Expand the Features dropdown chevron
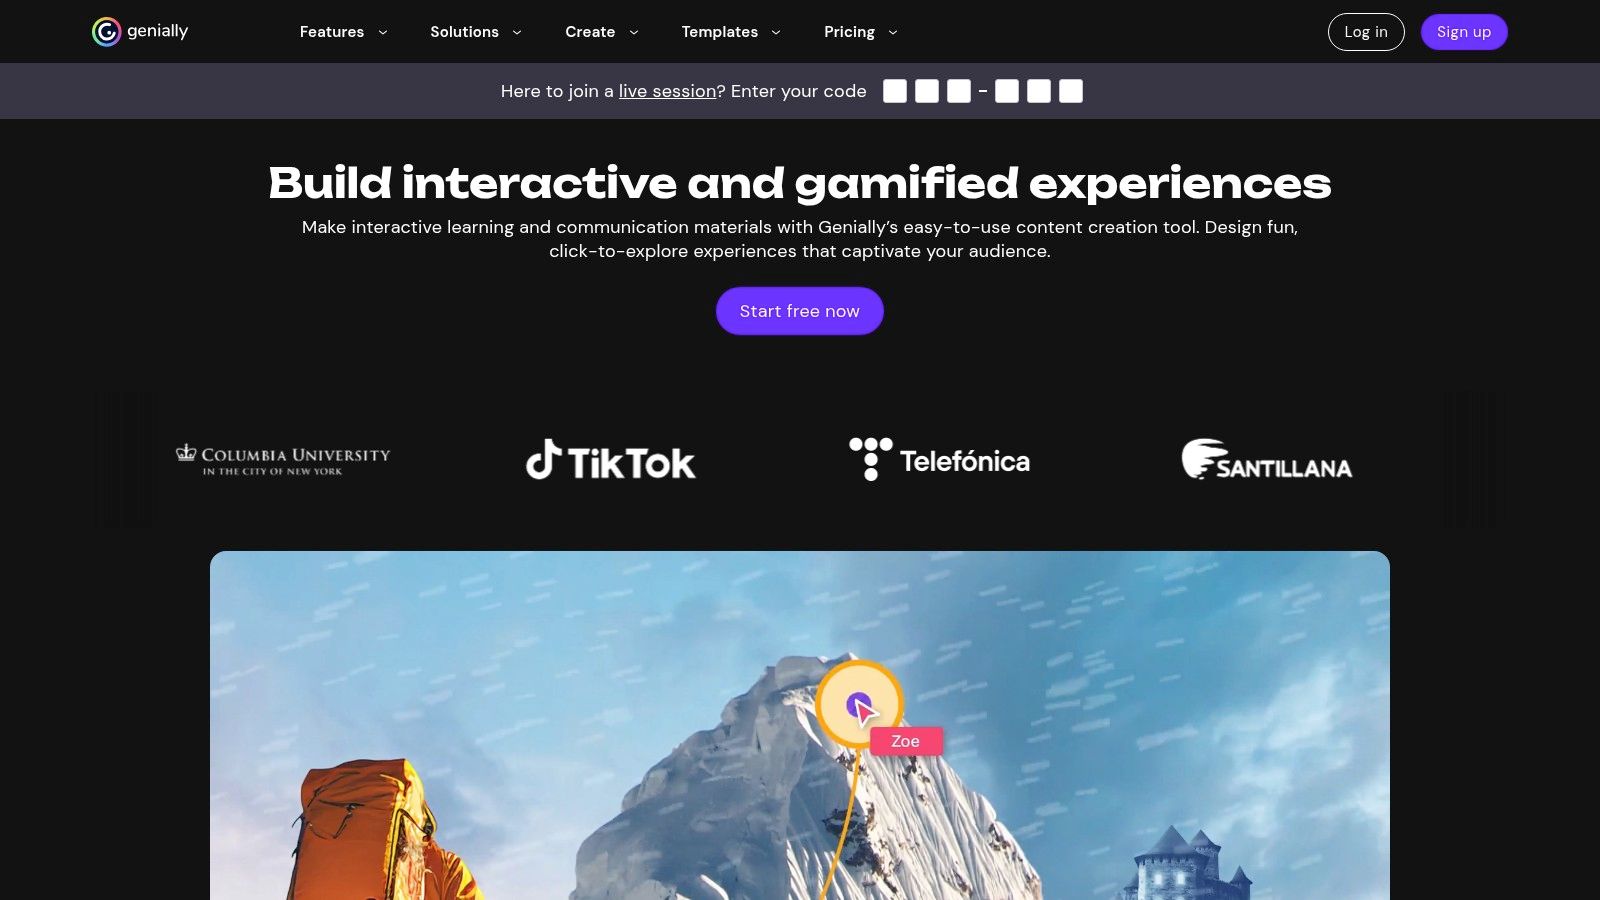This screenshot has width=1600, height=900. click(383, 32)
